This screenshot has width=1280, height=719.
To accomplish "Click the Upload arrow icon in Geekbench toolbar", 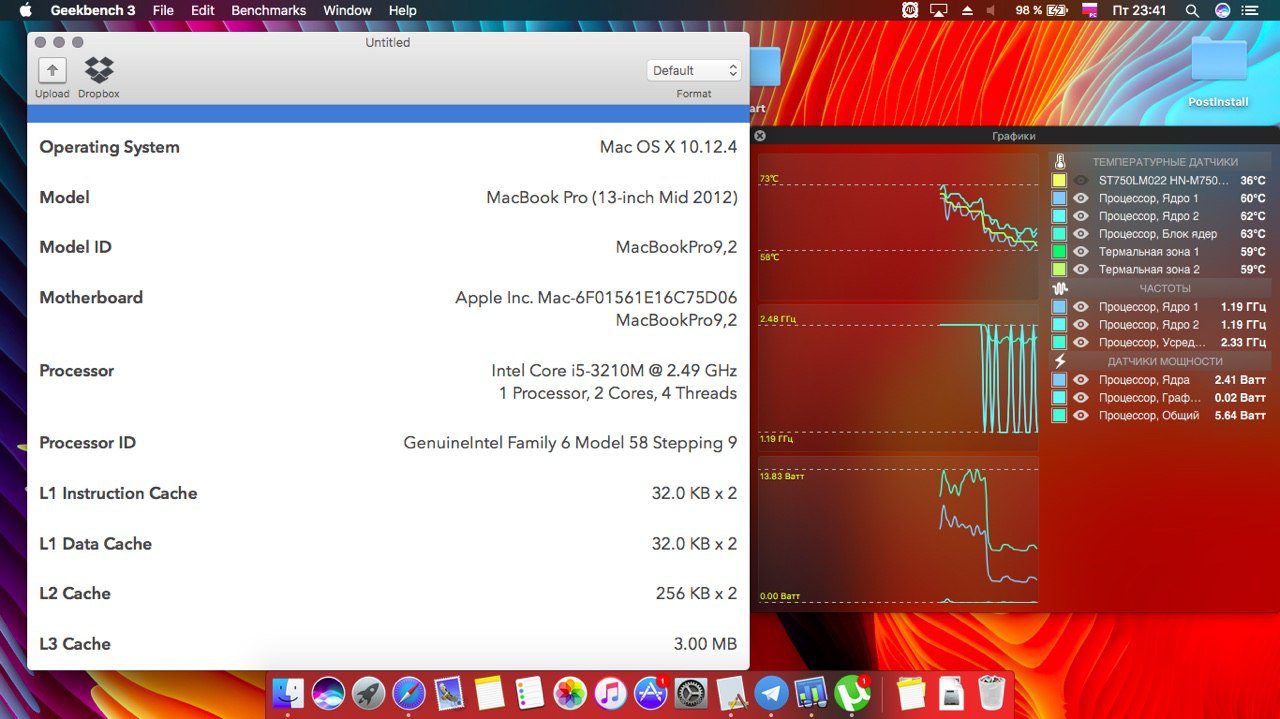I will (x=52, y=70).
